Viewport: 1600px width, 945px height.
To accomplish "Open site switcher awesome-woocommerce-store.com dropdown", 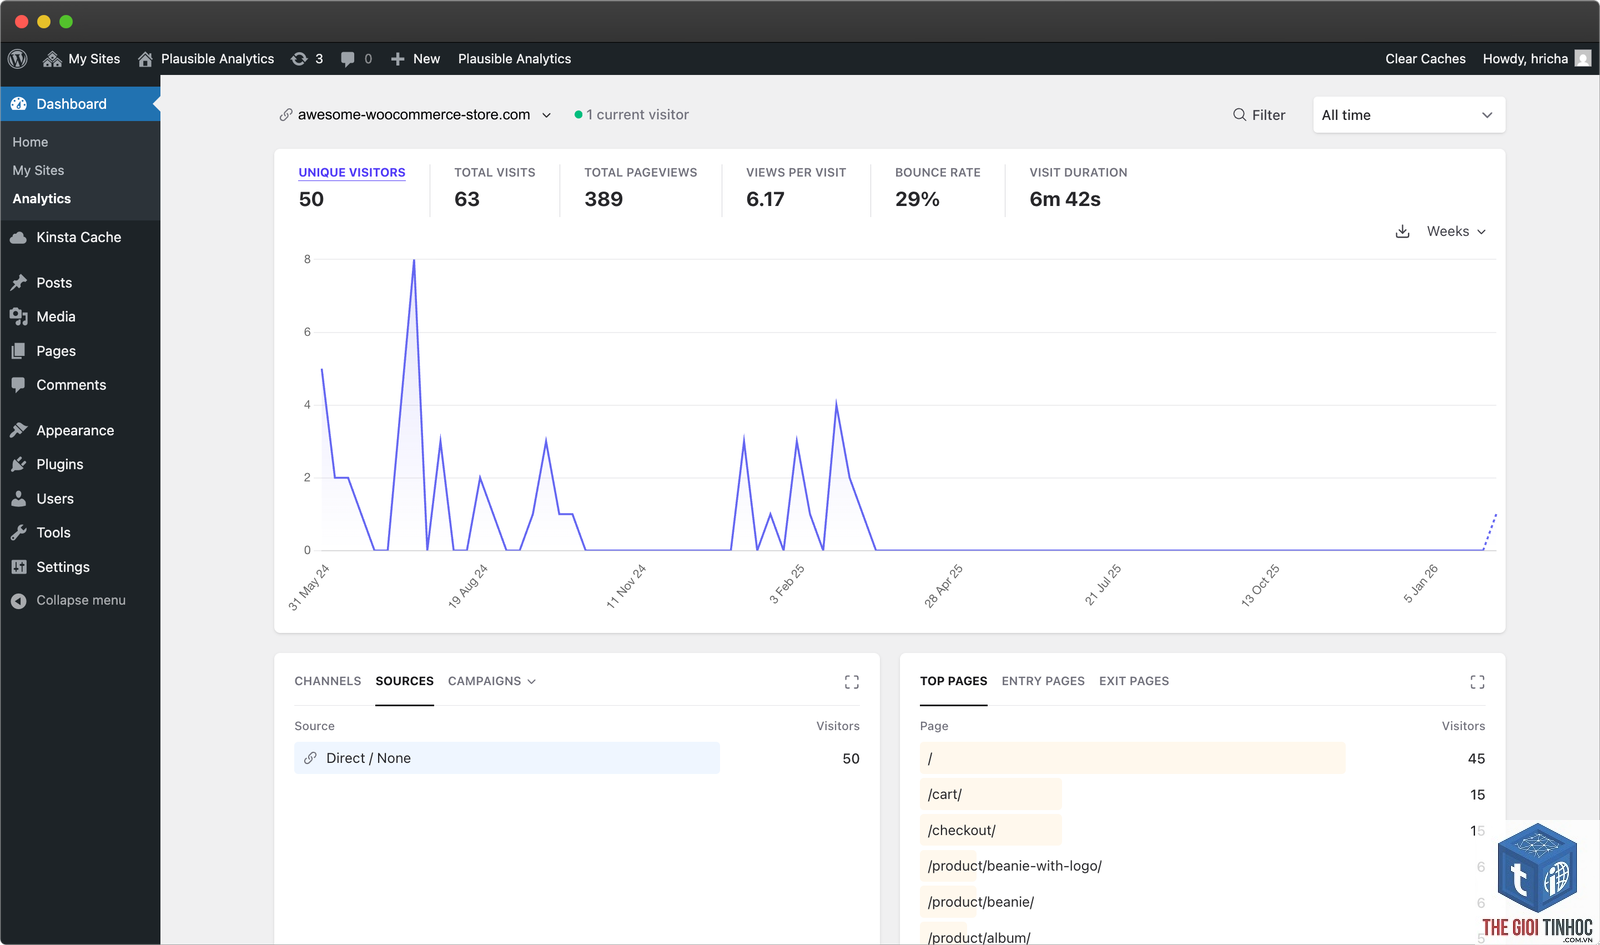I will click(416, 115).
